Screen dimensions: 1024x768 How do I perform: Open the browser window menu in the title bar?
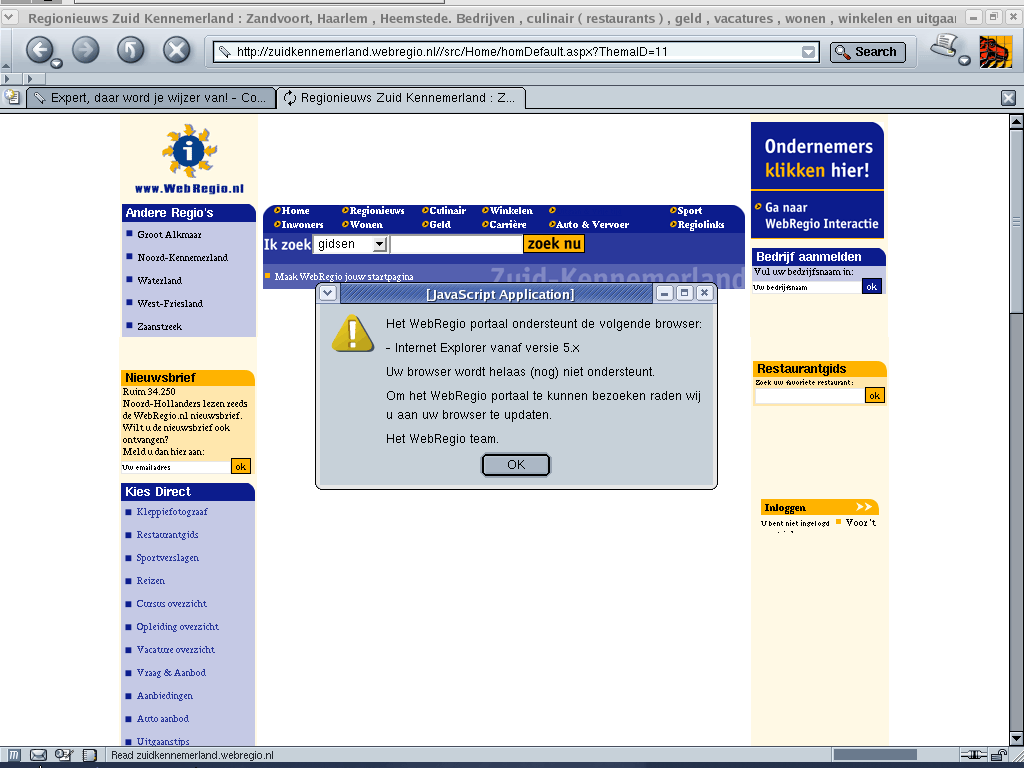click(9, 16)
